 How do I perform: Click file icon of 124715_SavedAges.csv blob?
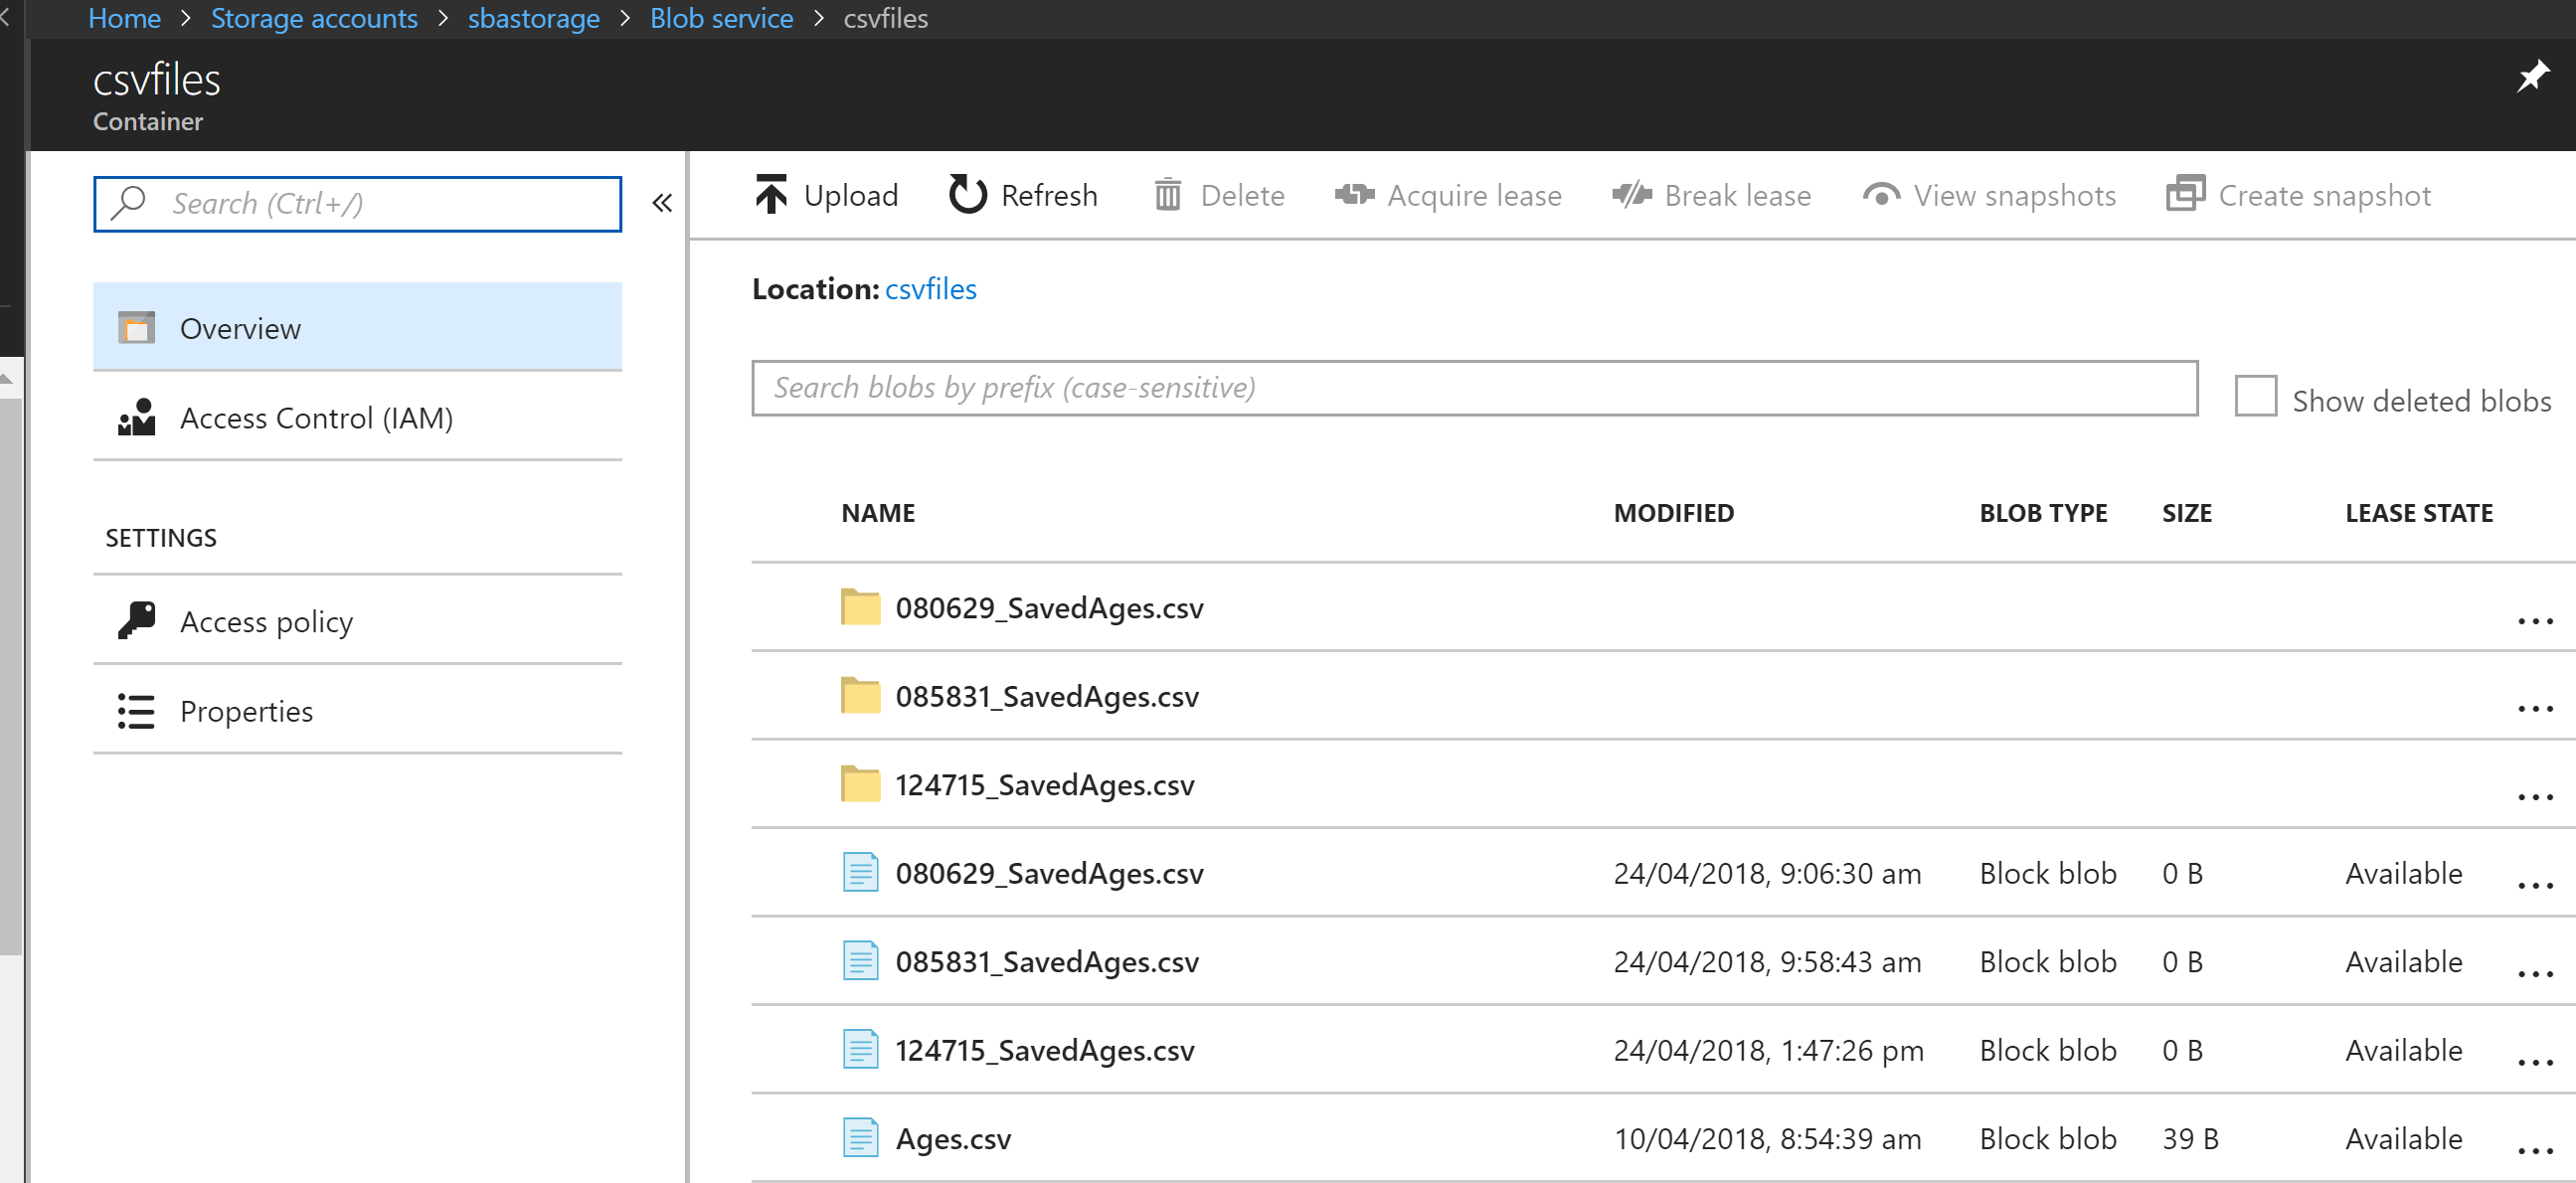(860, 1049)
